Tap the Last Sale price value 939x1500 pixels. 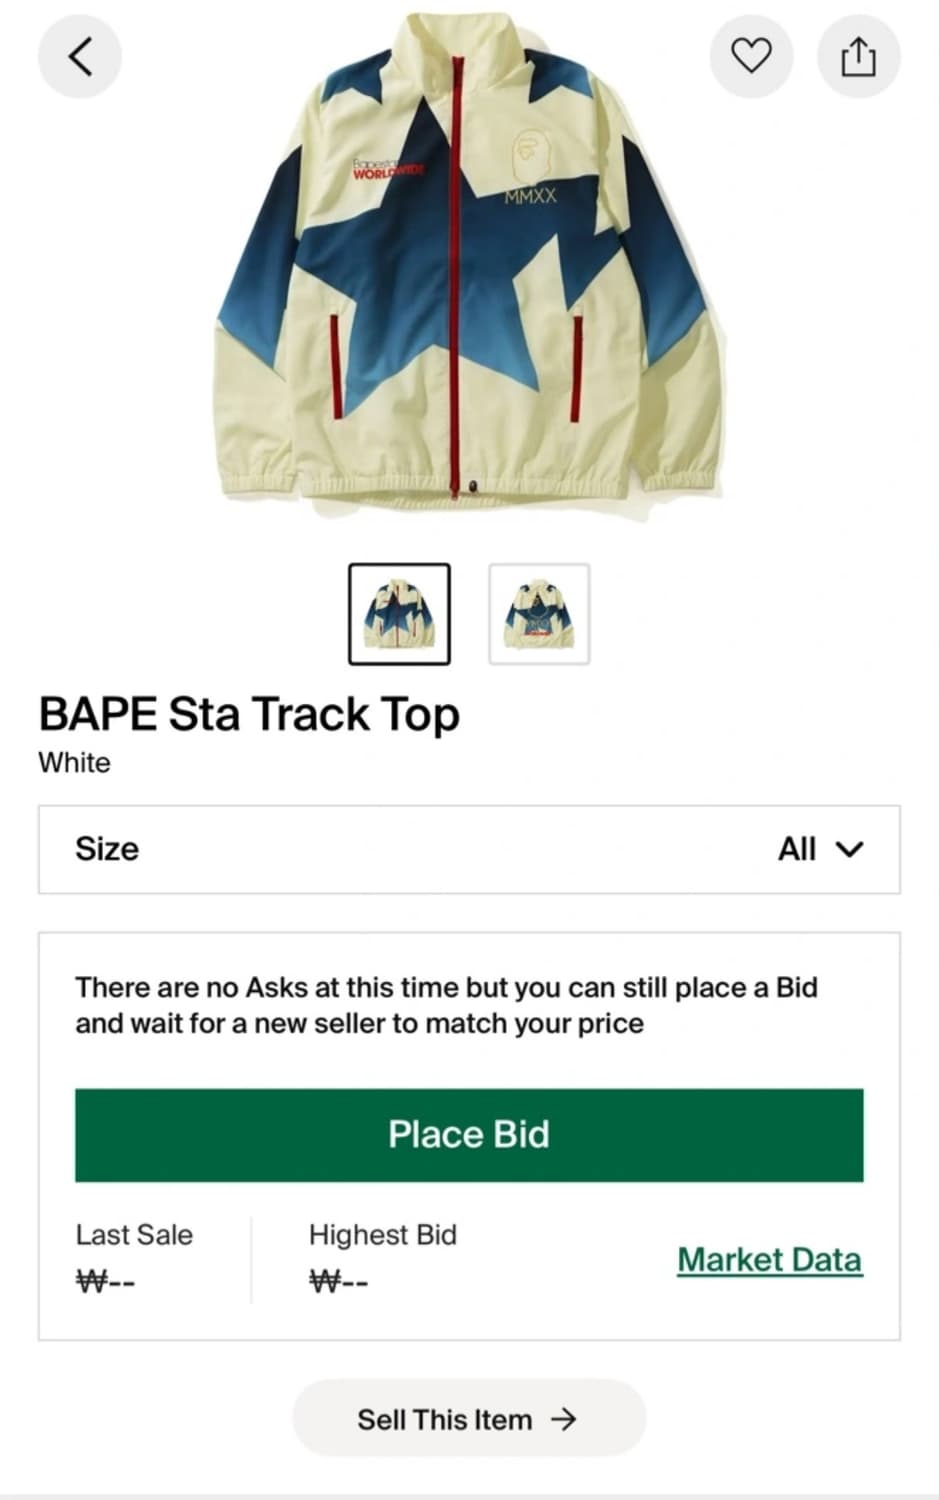coord(106,1281)
